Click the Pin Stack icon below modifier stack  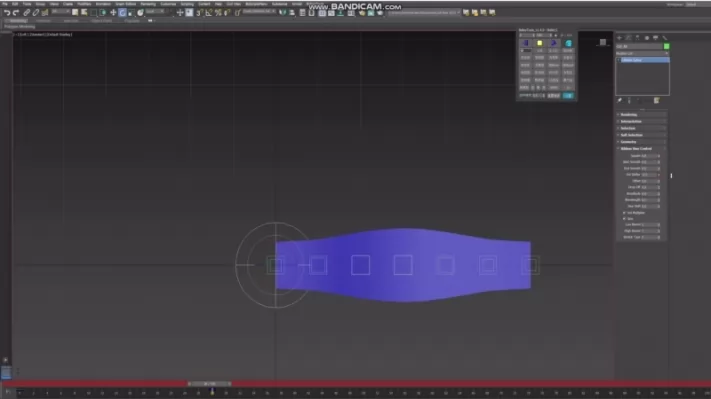click(x=619, y=101)
